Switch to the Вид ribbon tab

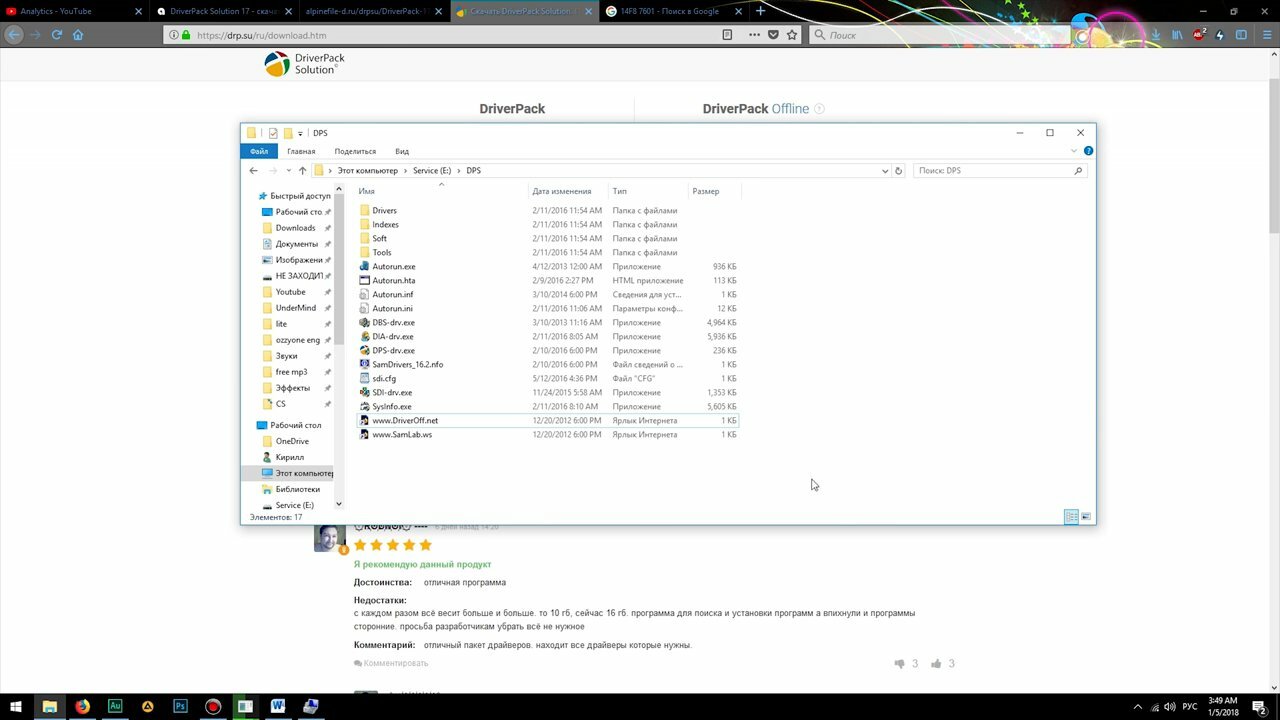(x=402, y=151)
